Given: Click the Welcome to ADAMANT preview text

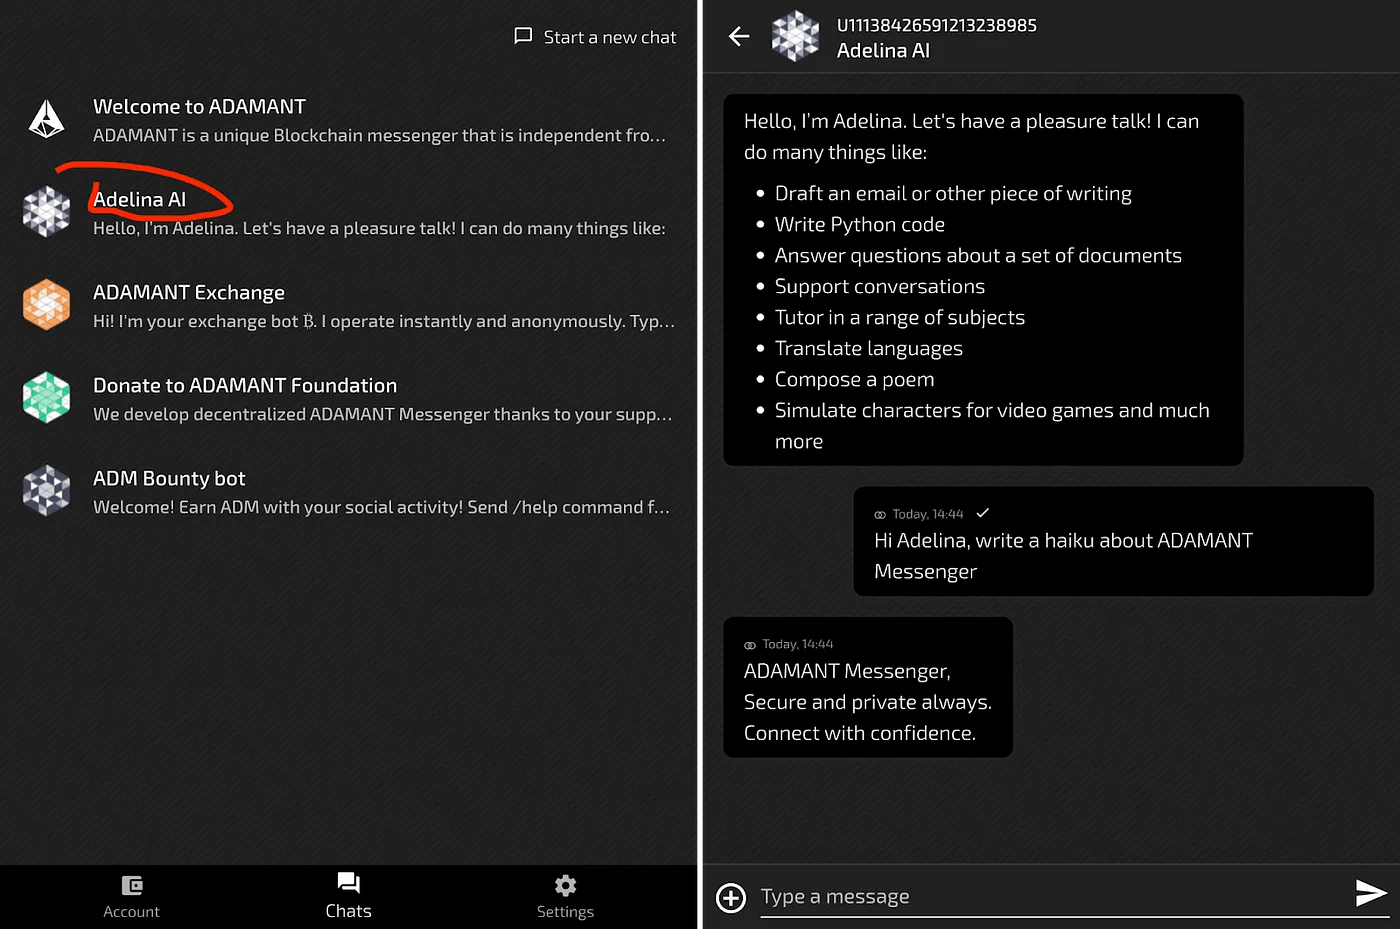Looking at the screenshot, I should pyautogui.click(x=380, y=135).
